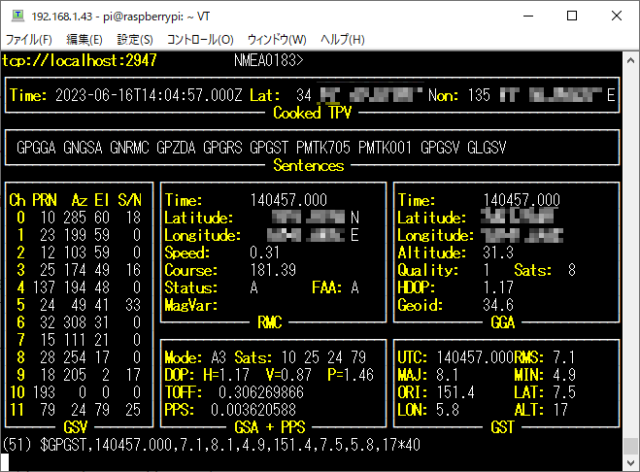Click GPGGA in the Sentences list

(x=37, y=147)
